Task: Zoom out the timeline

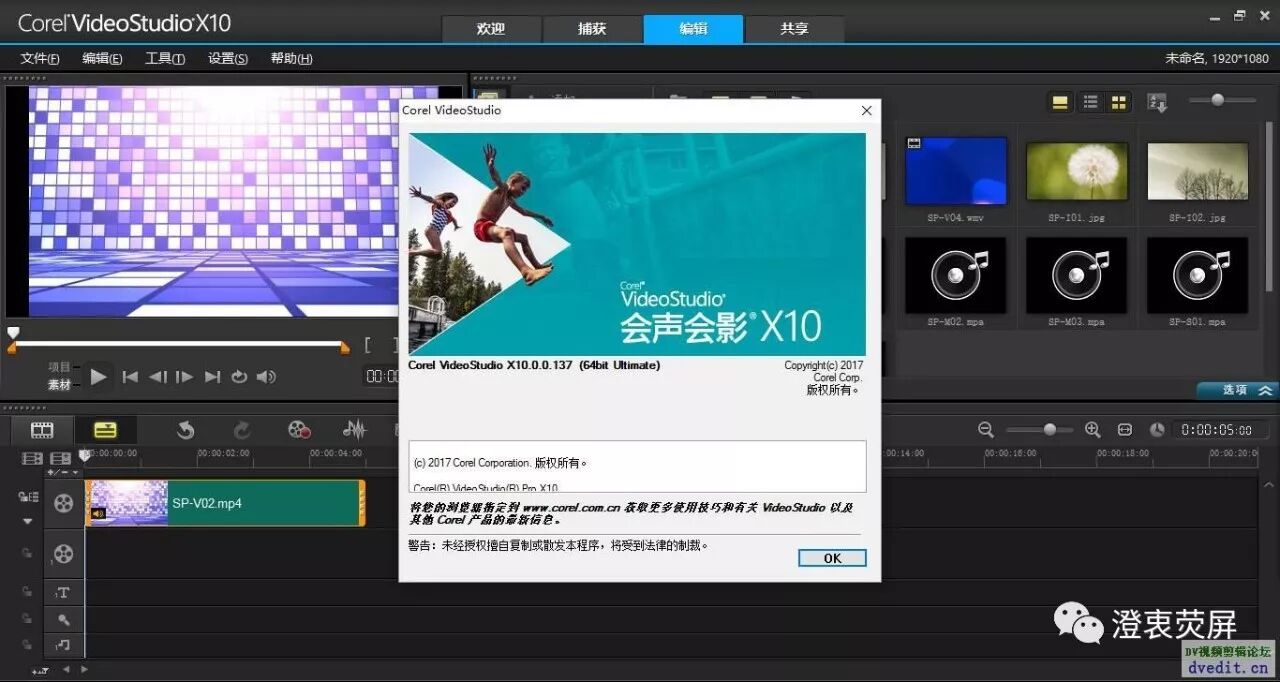Action: [x=986, y=430]
